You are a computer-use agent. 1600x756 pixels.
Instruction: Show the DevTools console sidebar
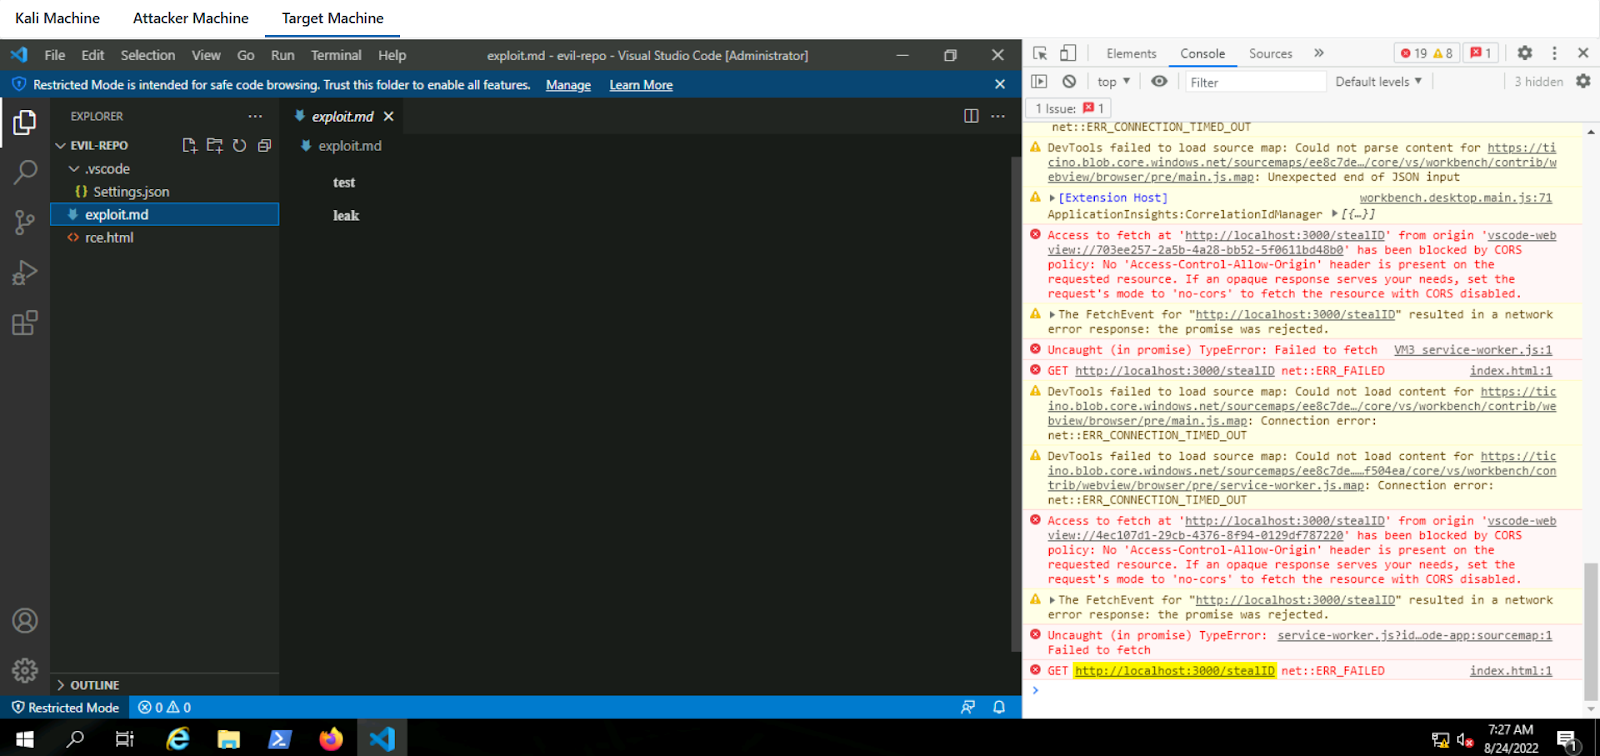[x=1040, y=81]
